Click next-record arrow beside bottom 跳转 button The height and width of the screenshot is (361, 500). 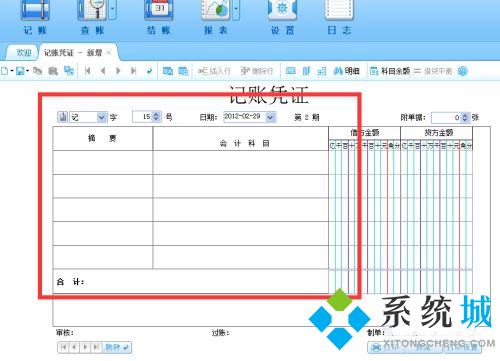click(85, 347)
